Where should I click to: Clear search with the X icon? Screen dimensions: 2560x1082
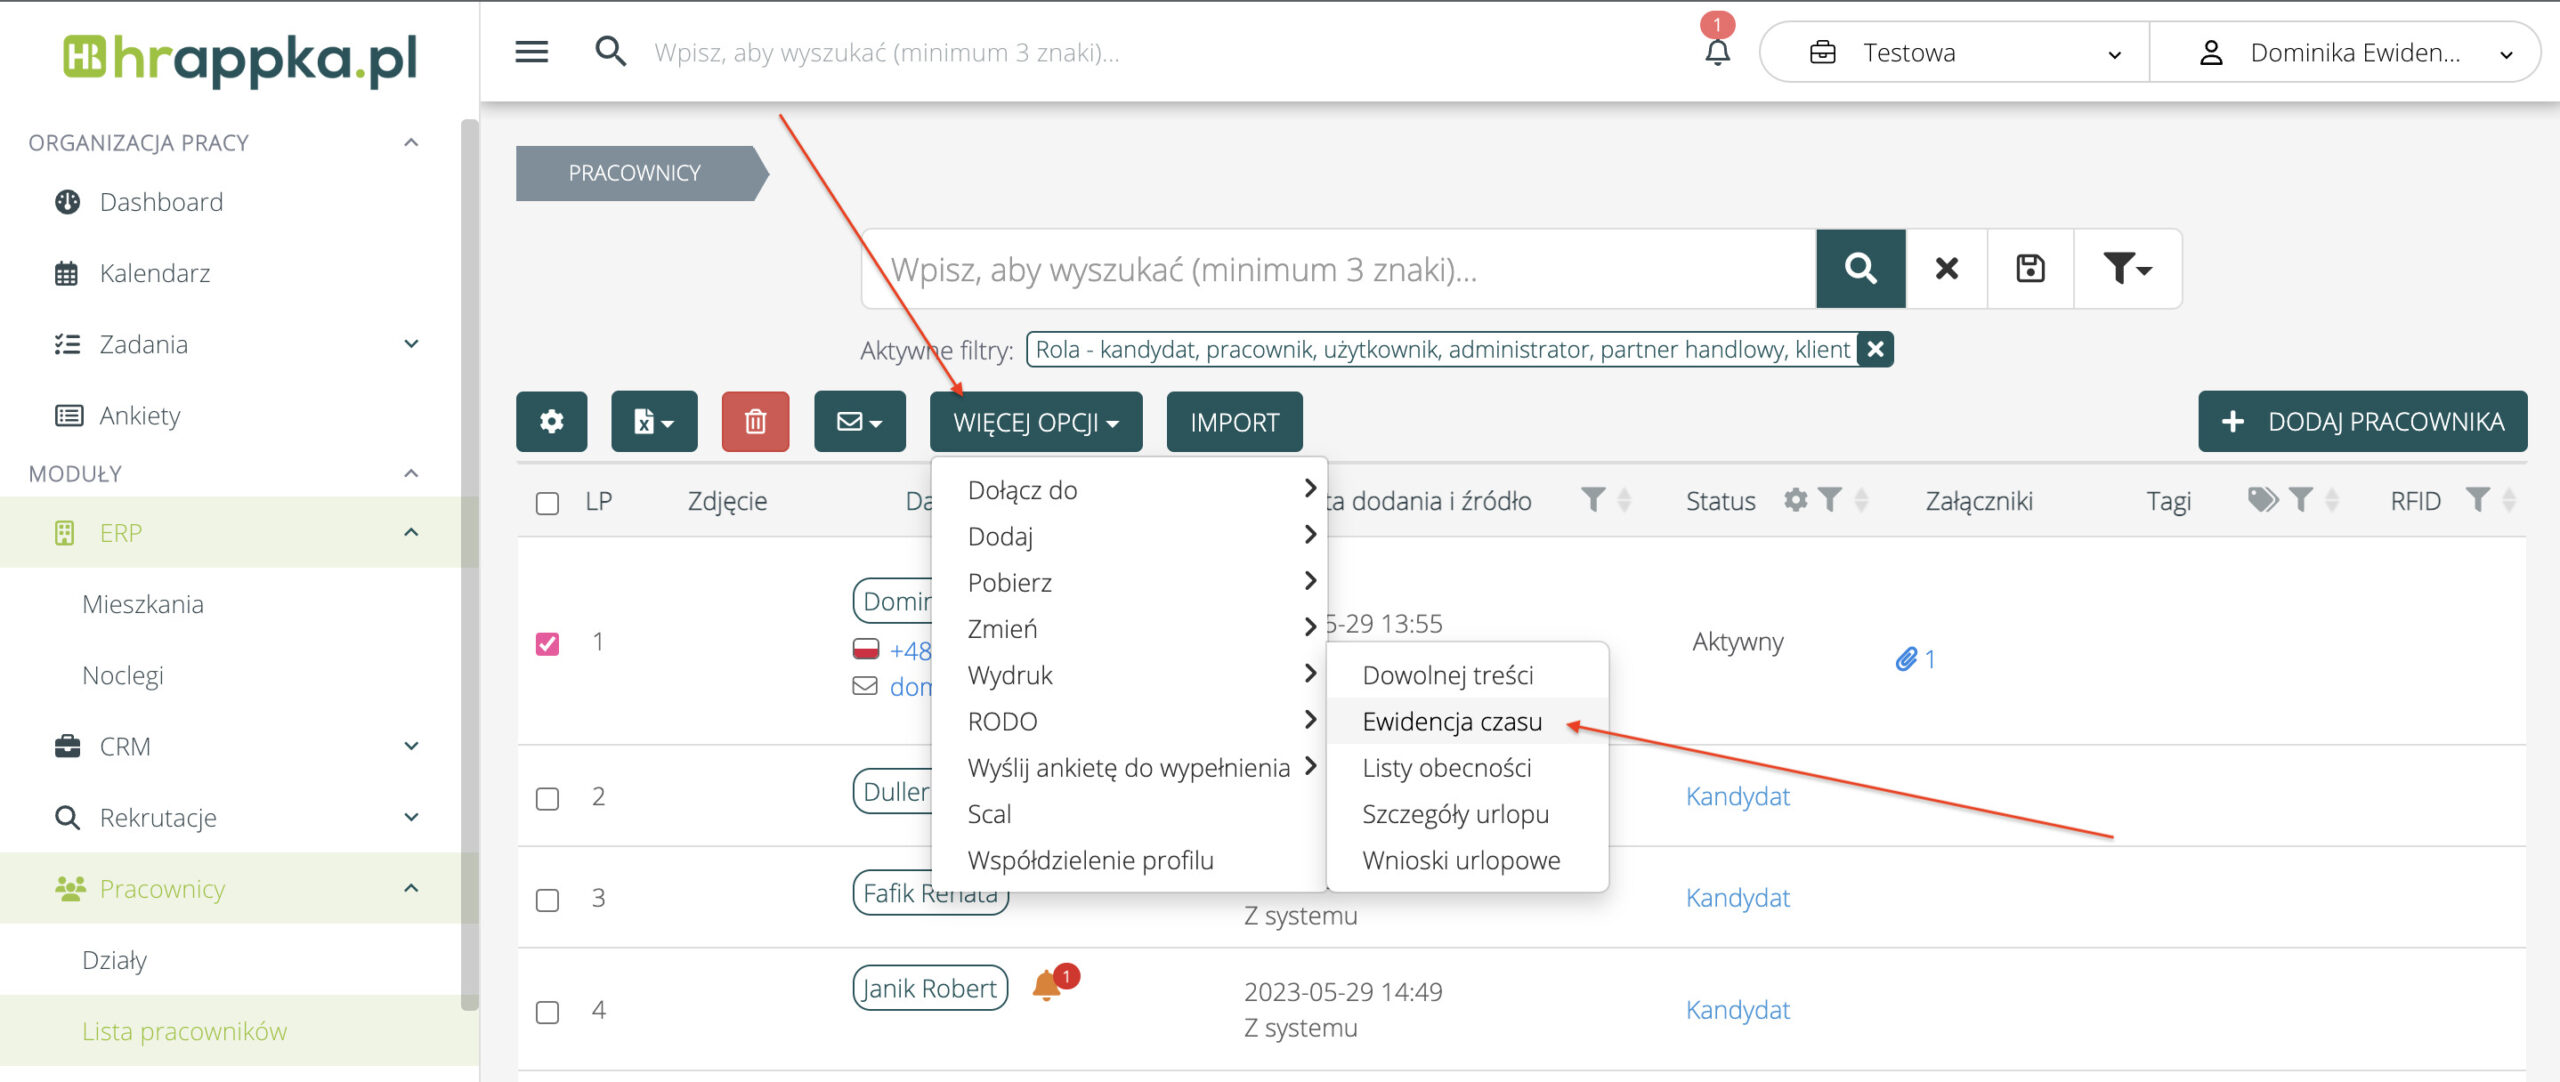point(1946,268)
